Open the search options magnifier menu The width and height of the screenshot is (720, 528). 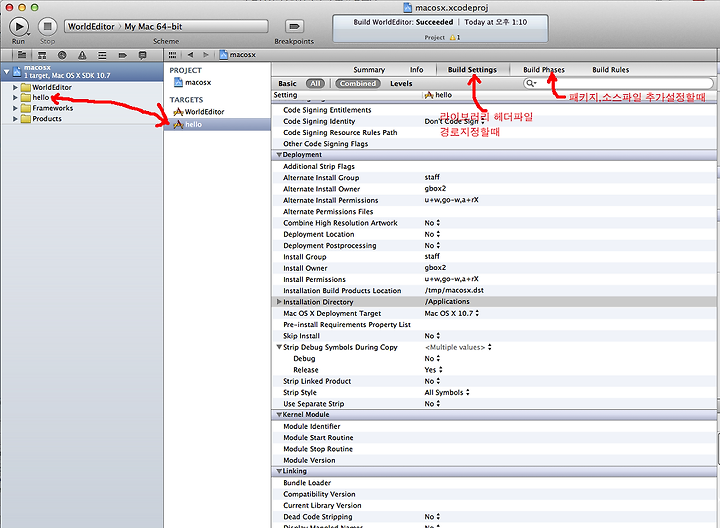coord(531,83)
